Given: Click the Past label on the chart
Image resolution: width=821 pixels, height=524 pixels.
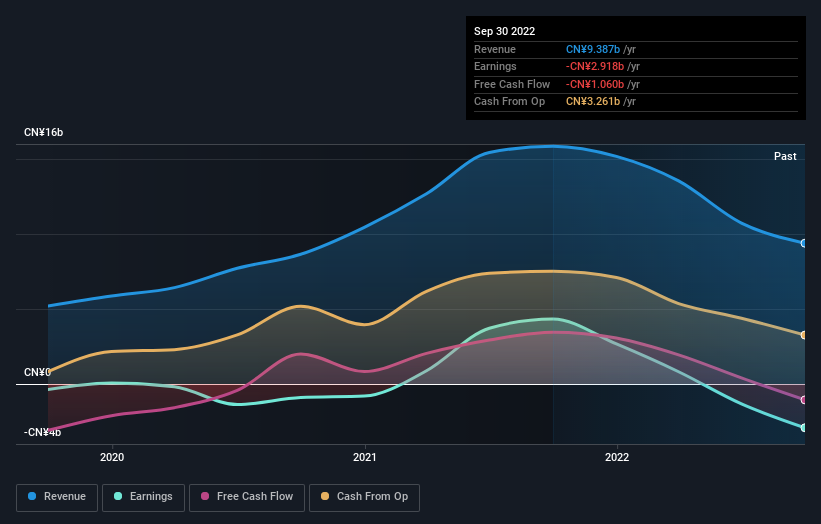Looking at the screenshot, I should [785, 156].
